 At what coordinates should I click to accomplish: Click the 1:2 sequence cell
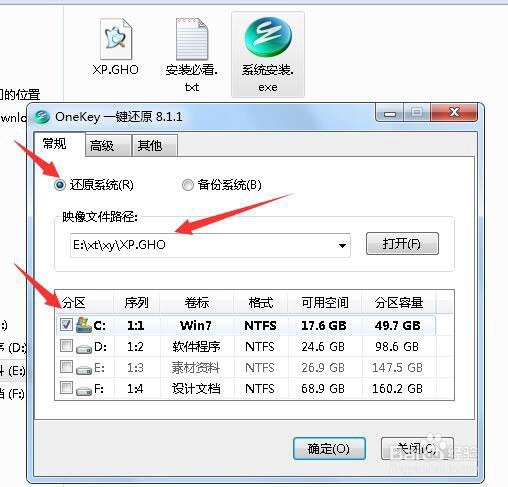click(135, 347)
